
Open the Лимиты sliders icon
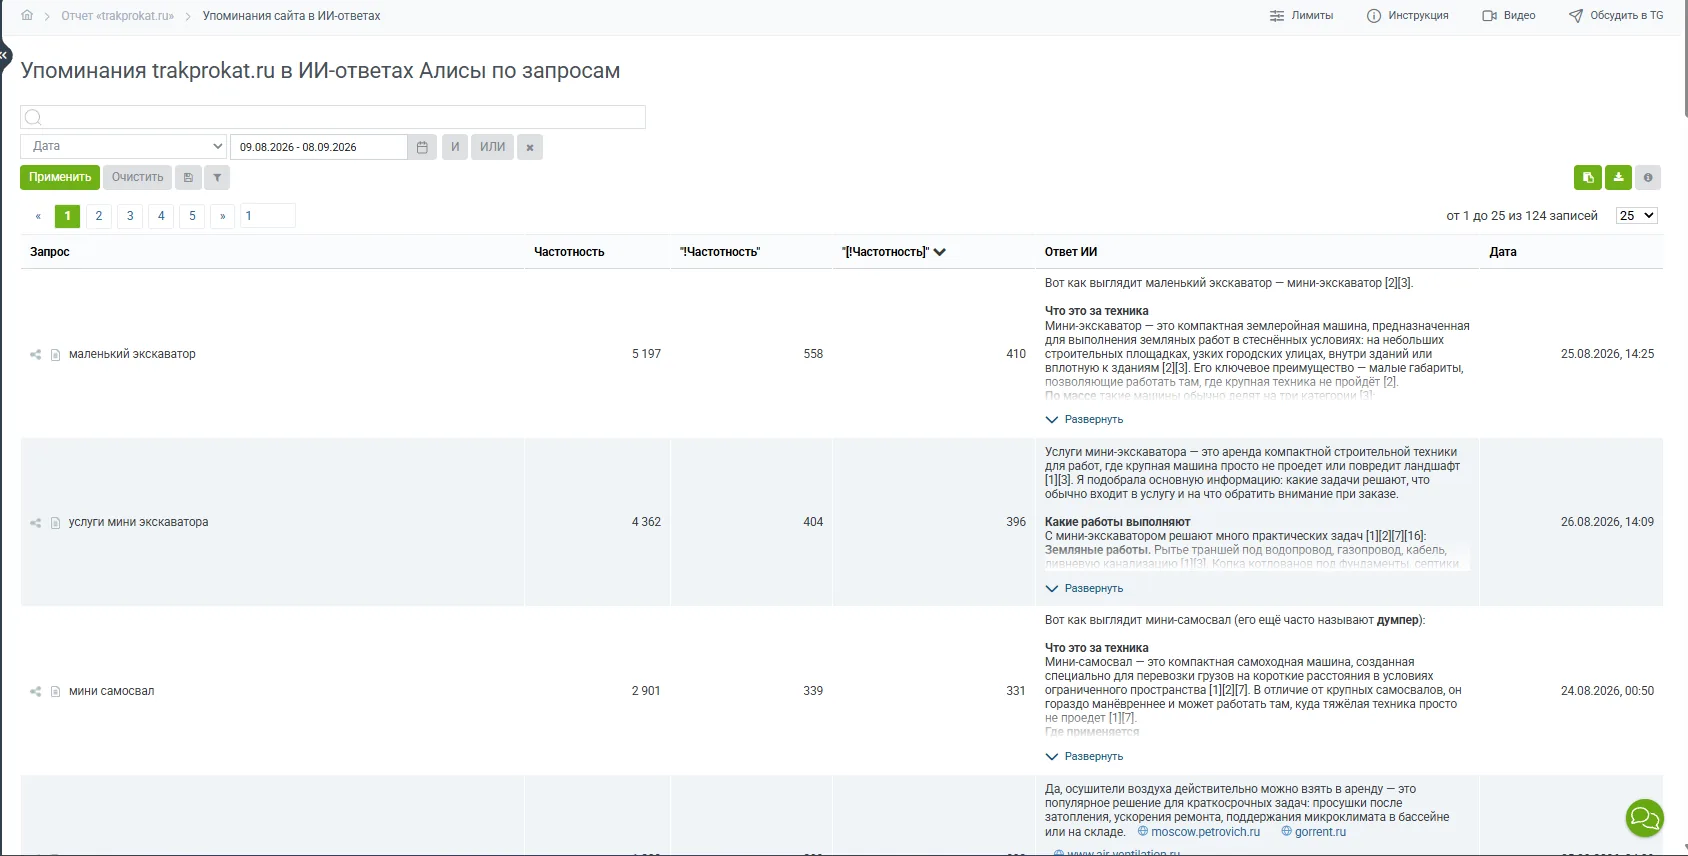(x=1277, y=16)
